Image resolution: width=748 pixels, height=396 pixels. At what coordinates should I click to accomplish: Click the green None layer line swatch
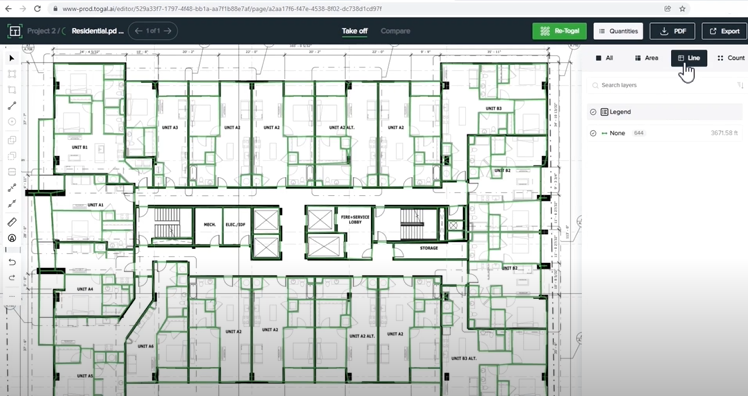pos(604,133)
